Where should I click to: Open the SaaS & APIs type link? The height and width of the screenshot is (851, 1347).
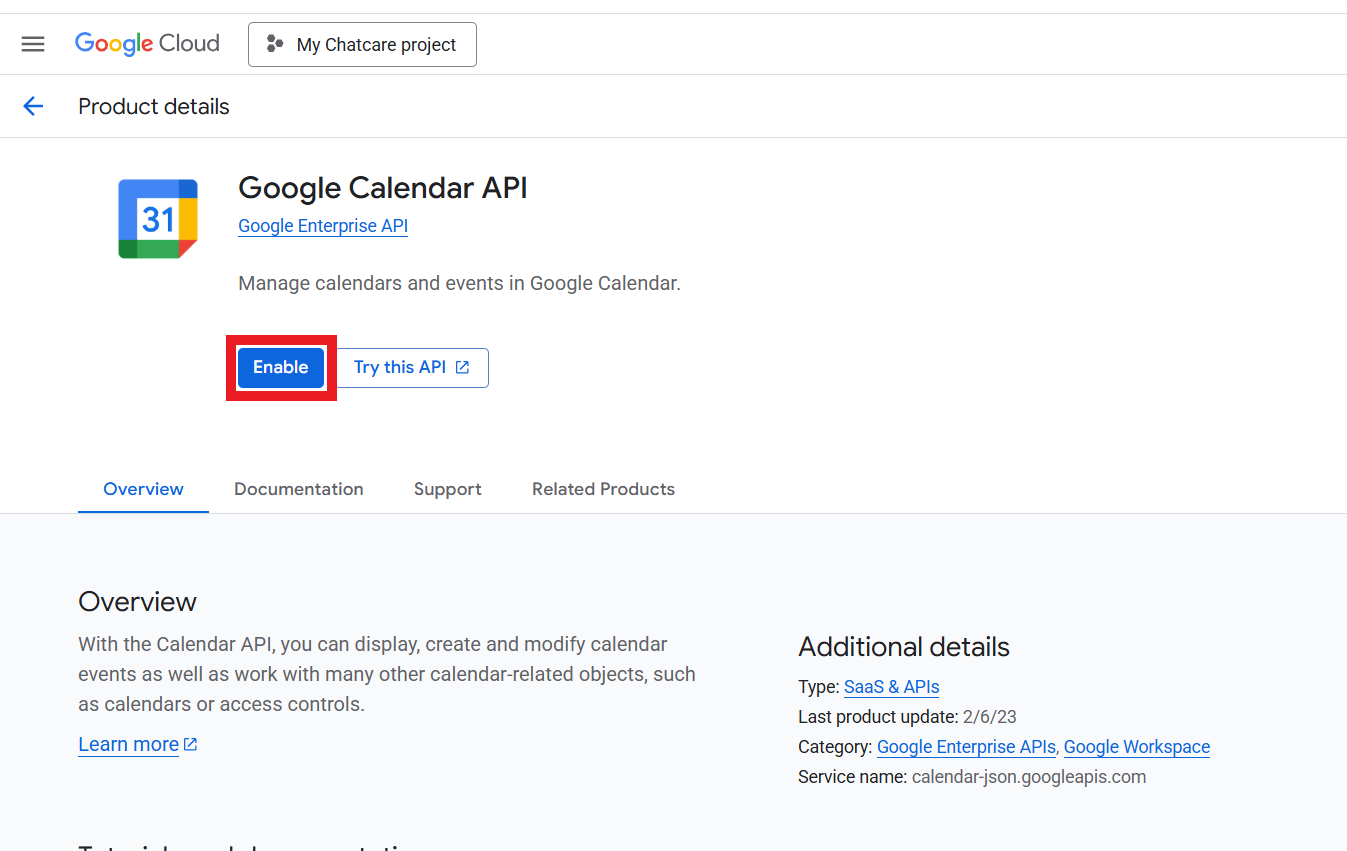pyautogui.click(x=892, y=687)
